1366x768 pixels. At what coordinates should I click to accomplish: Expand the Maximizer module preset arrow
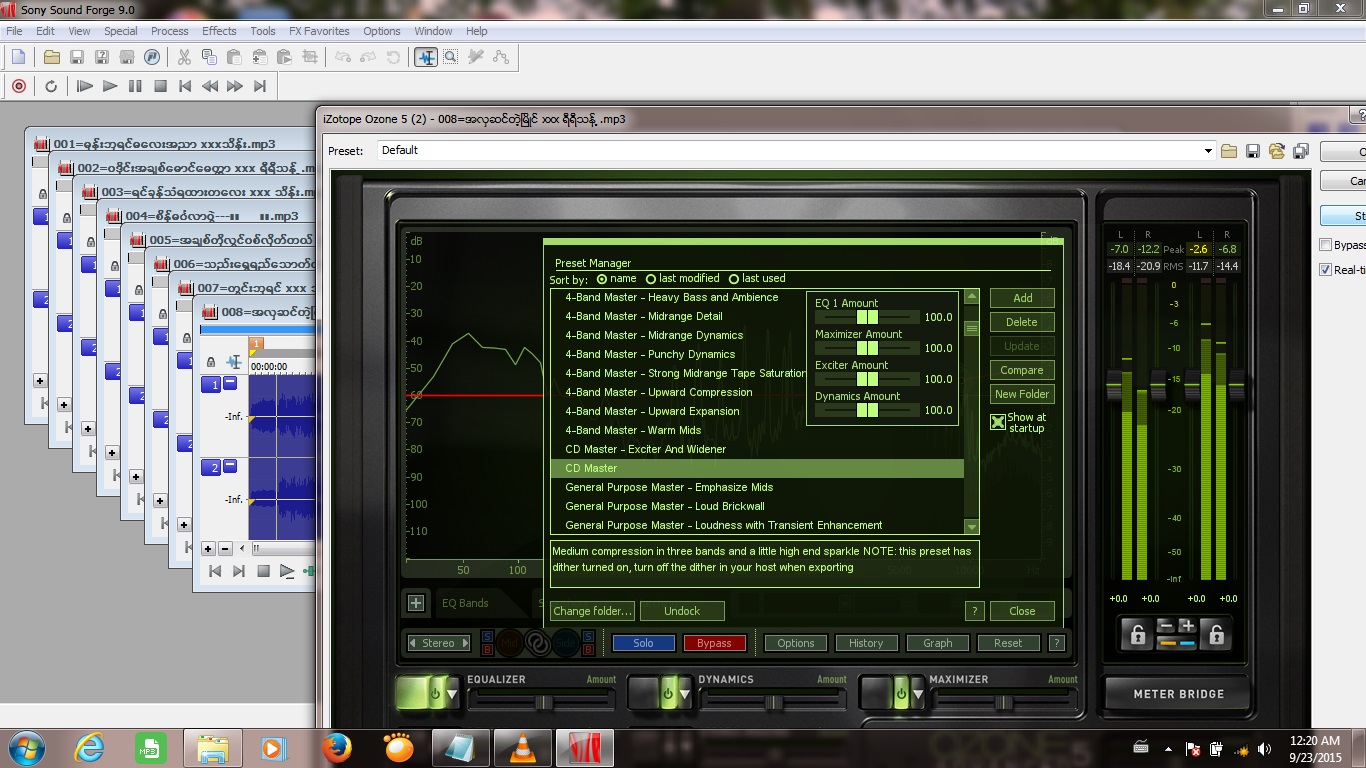coord(917,693)
